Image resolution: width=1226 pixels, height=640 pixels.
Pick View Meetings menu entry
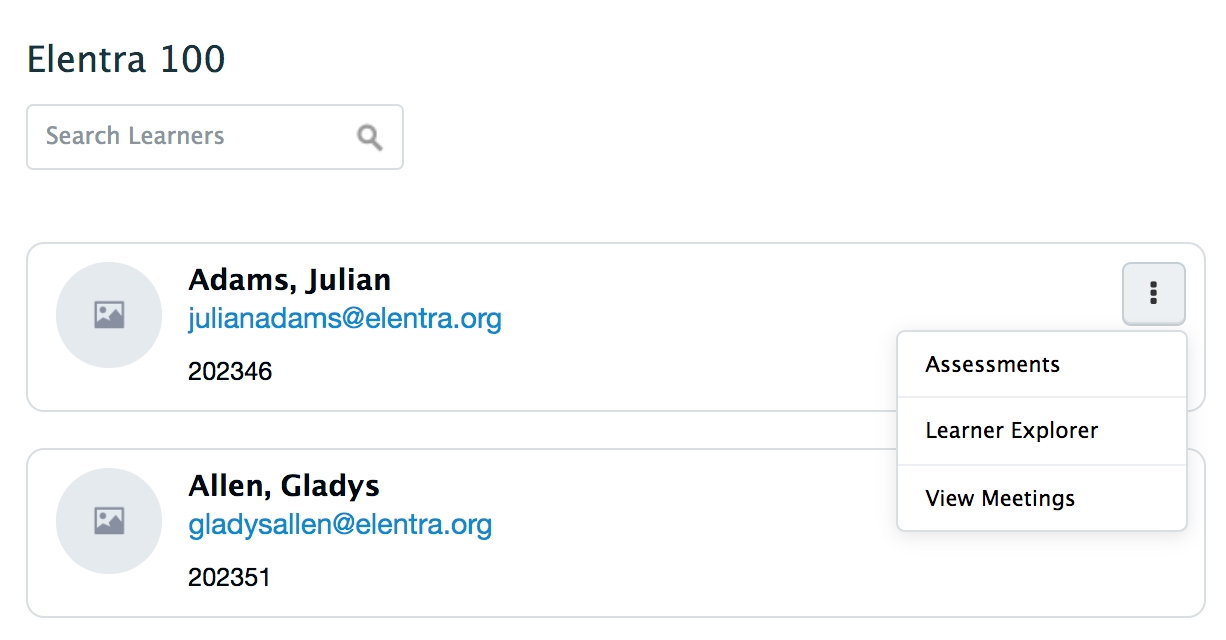coord(1000,498)
